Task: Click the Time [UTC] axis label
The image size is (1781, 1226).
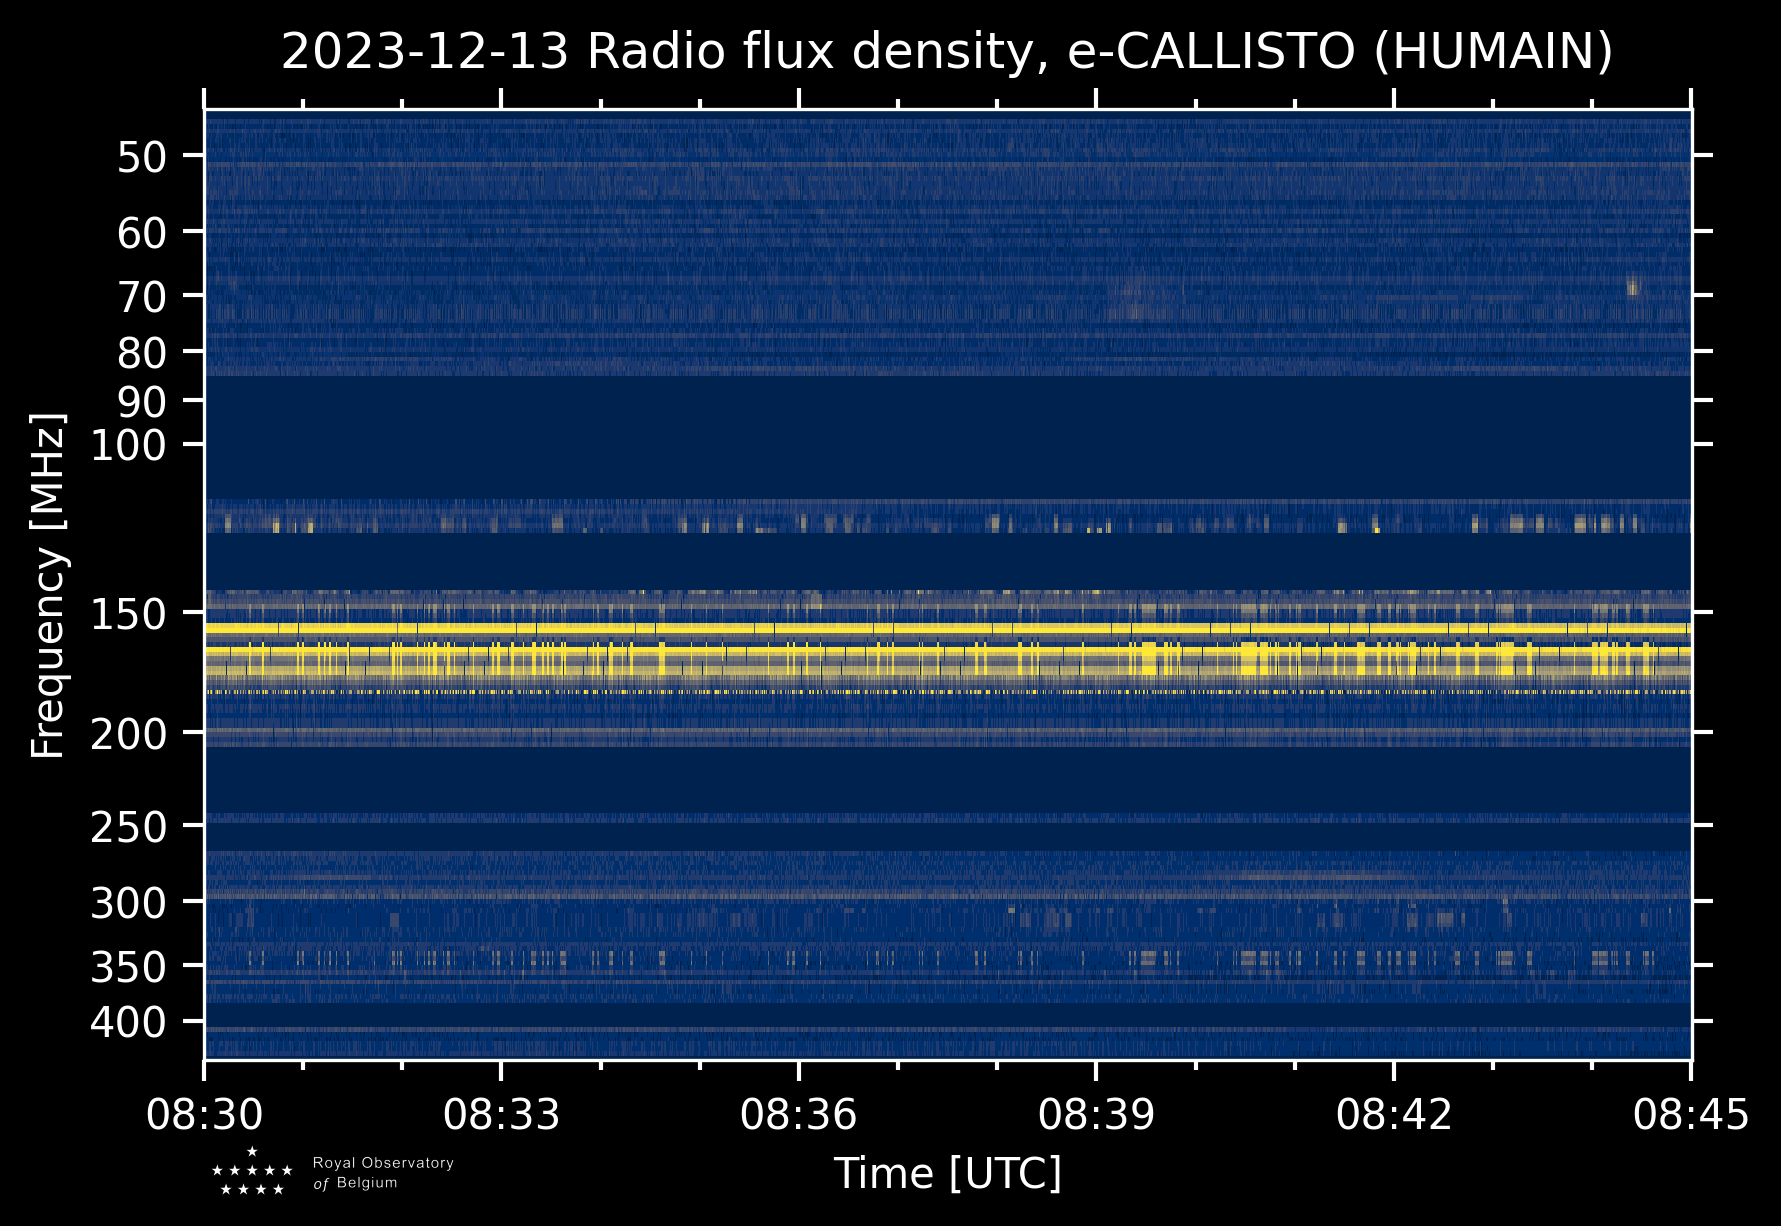Action: [947, 1174]
